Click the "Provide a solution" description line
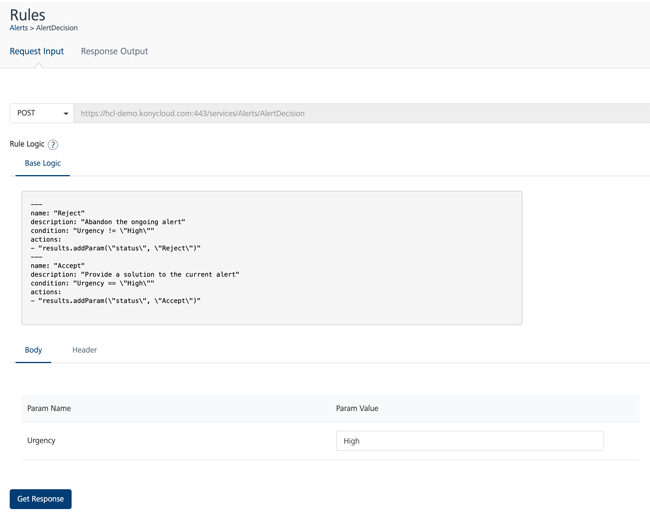This screenshot has height=516, width=650. [135, 274]
